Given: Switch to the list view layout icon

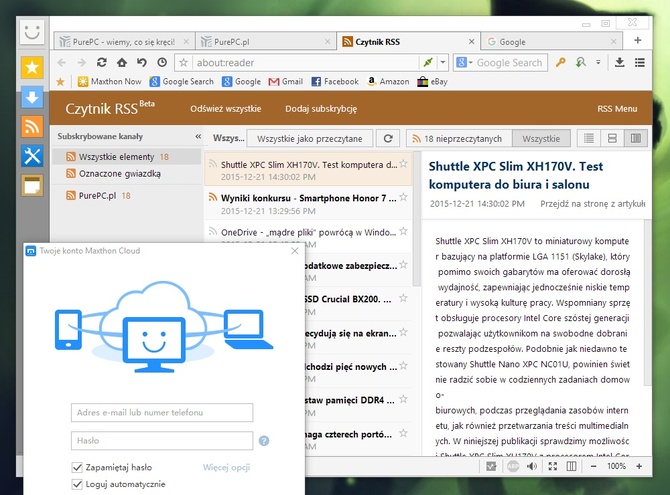Looking at the screenshot, I should (589, 138).
